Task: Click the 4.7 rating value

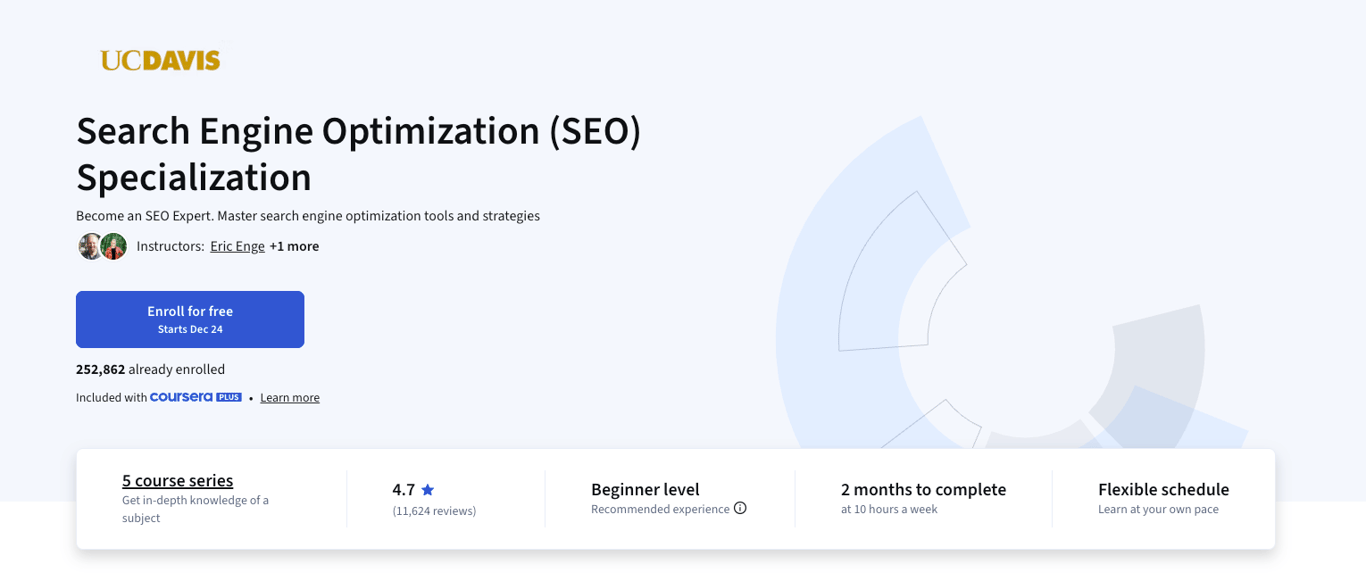Action: point(403,490)
